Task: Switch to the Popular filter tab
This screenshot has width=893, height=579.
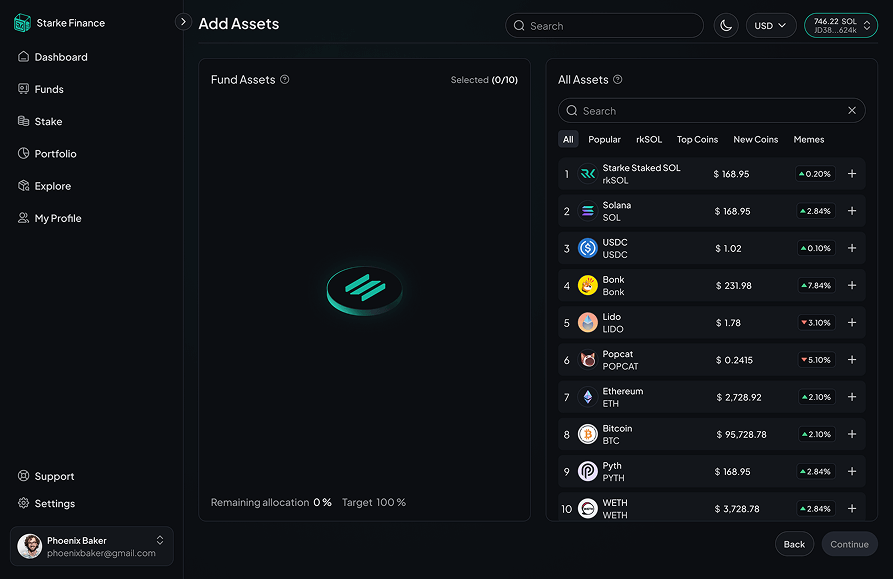Action: tap(604, 139)
